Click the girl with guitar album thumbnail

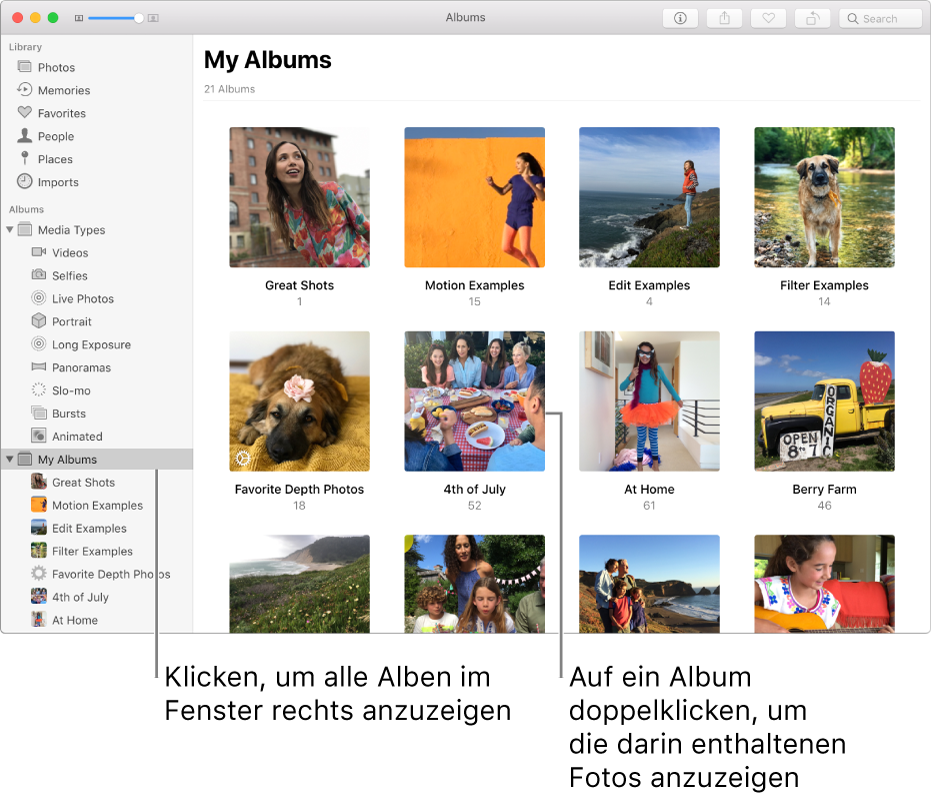click(x=824, y=584)
